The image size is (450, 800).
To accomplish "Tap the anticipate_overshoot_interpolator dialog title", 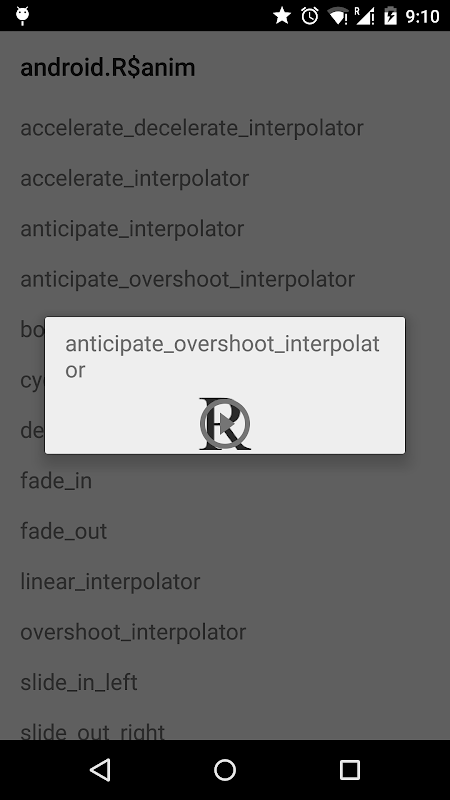I will pos(222,357).
